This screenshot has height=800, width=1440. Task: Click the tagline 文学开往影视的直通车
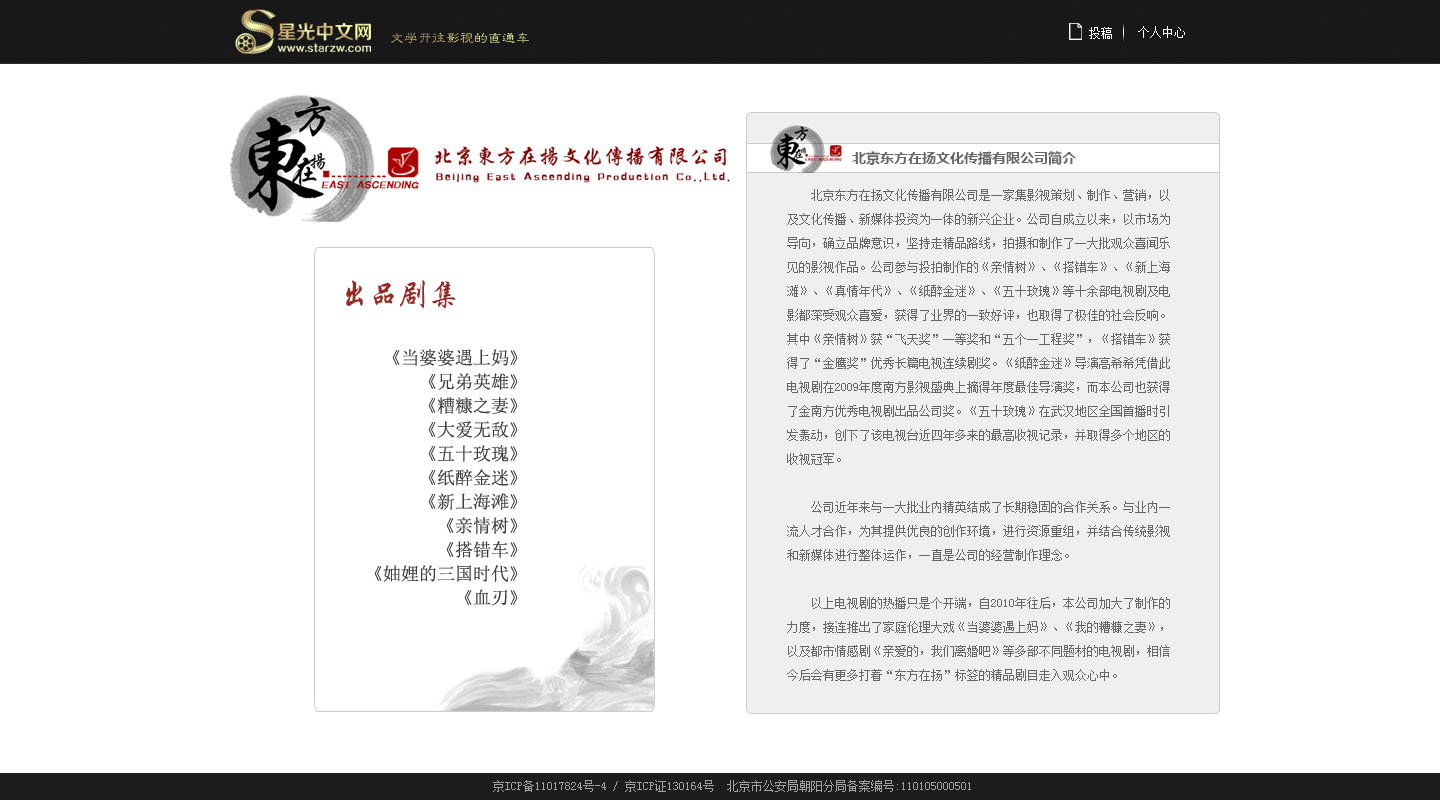point(460,38)
